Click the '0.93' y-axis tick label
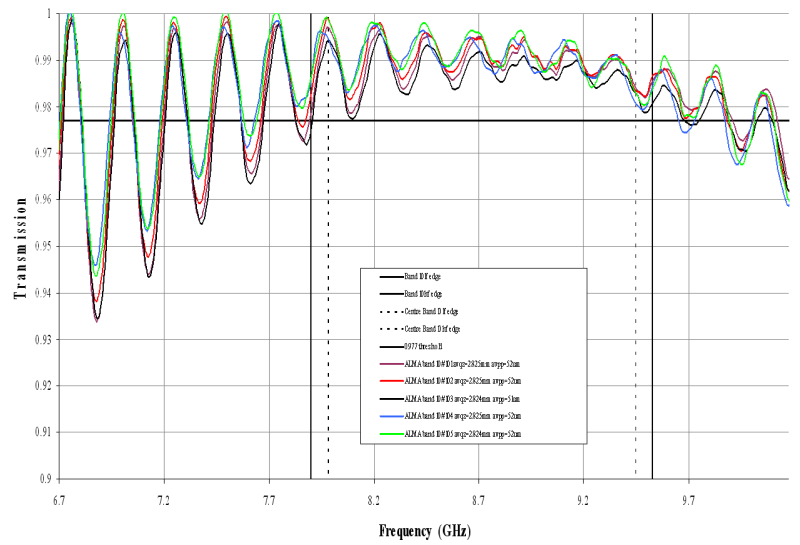Image resolution: width=800 pixels, height=545 pixels. point(43,339)
